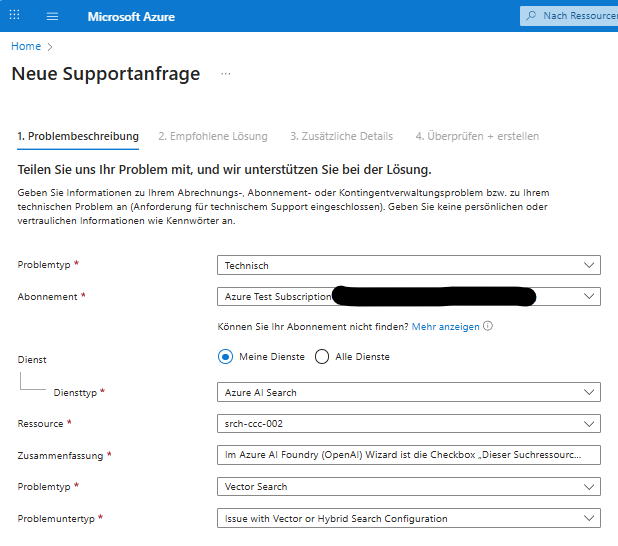Click the breadcrumb chevron after Home
This screenshot has width=618, height=546.
50,46
